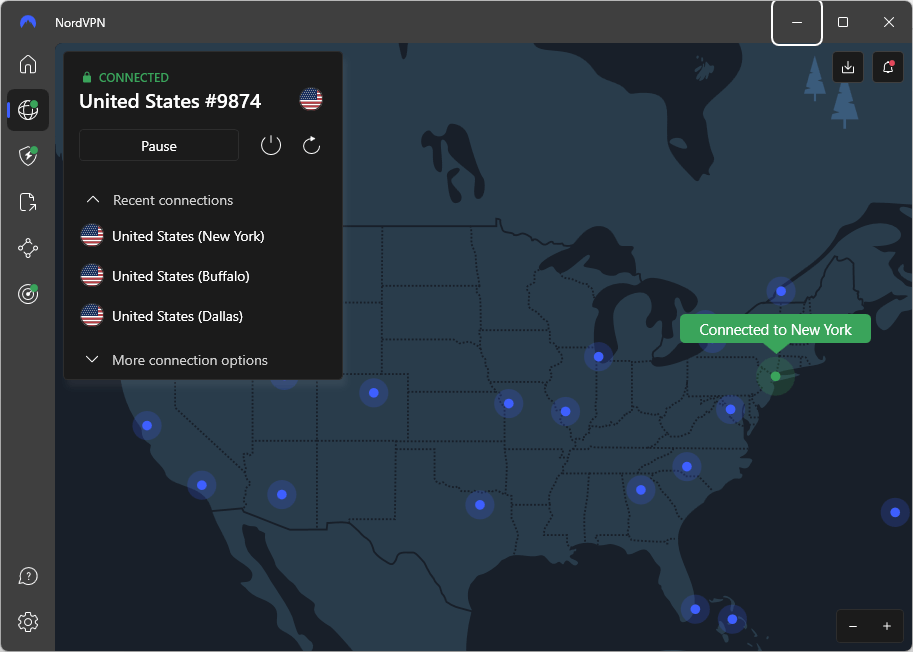Screen dimensions: 913x652
Task: Open the VPN globe sidebar icon
Action: pyautogui.click(x=28, y=109)
